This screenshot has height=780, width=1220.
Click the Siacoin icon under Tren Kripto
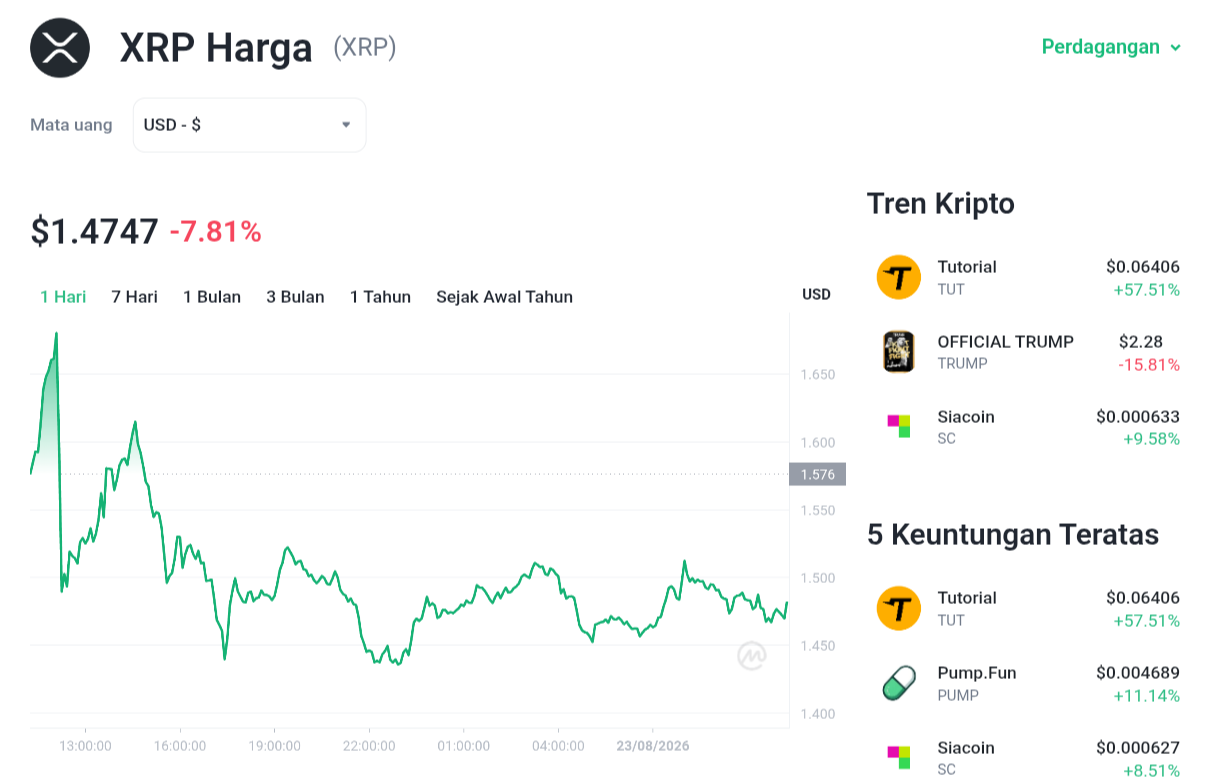[x=898, y=426]
